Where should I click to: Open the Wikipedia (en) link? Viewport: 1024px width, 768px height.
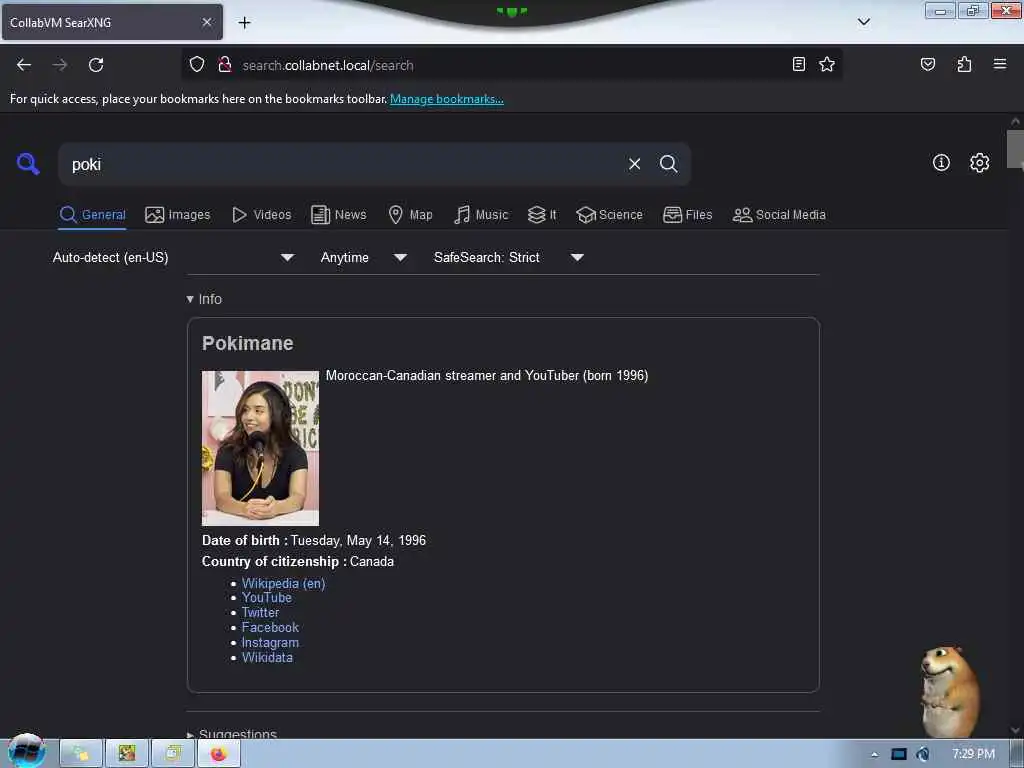(x=283, y=583)
